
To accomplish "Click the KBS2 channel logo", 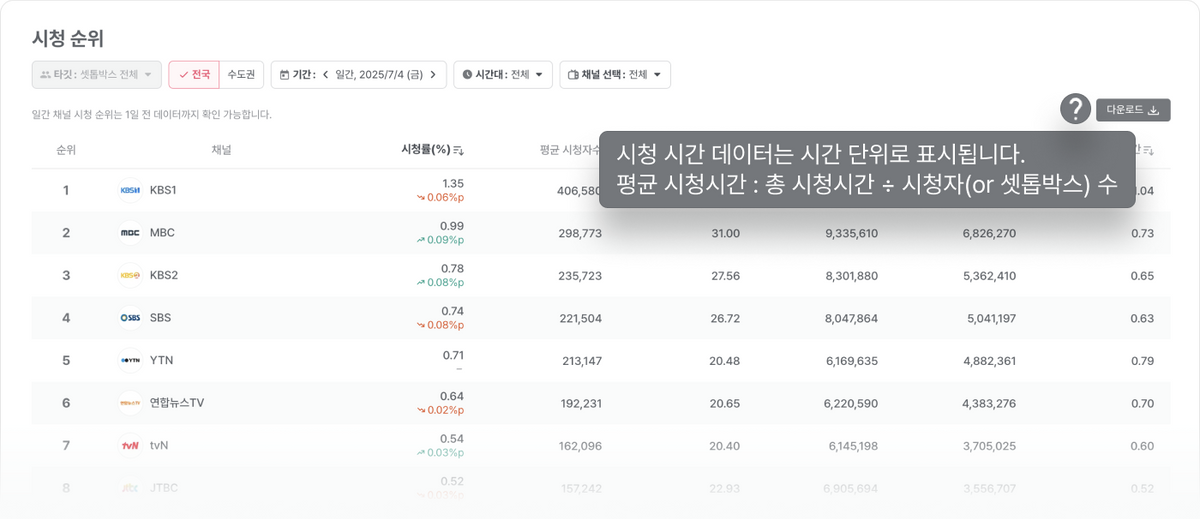I will pyautogui.click(x=130, y=275).
